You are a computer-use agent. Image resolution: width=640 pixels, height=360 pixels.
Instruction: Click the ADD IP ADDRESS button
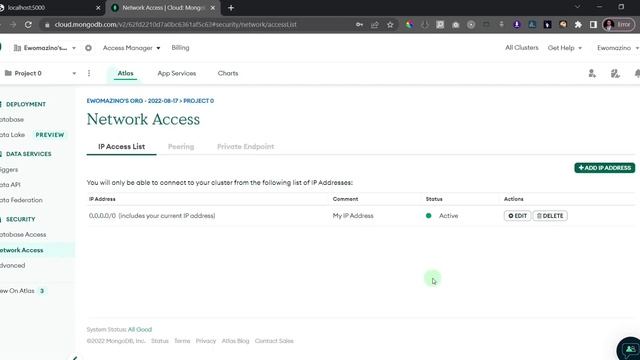604,168
